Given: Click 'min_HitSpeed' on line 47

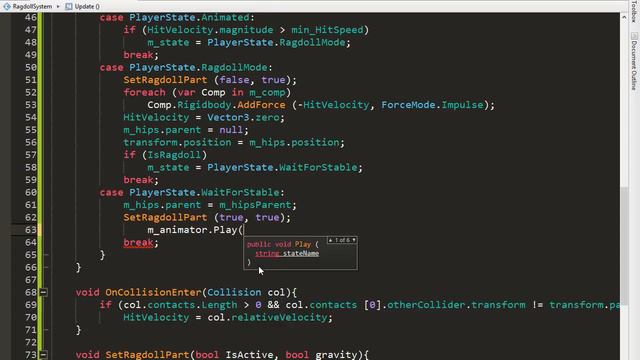Looking at the screenshot, I should (x=327, y=30).
